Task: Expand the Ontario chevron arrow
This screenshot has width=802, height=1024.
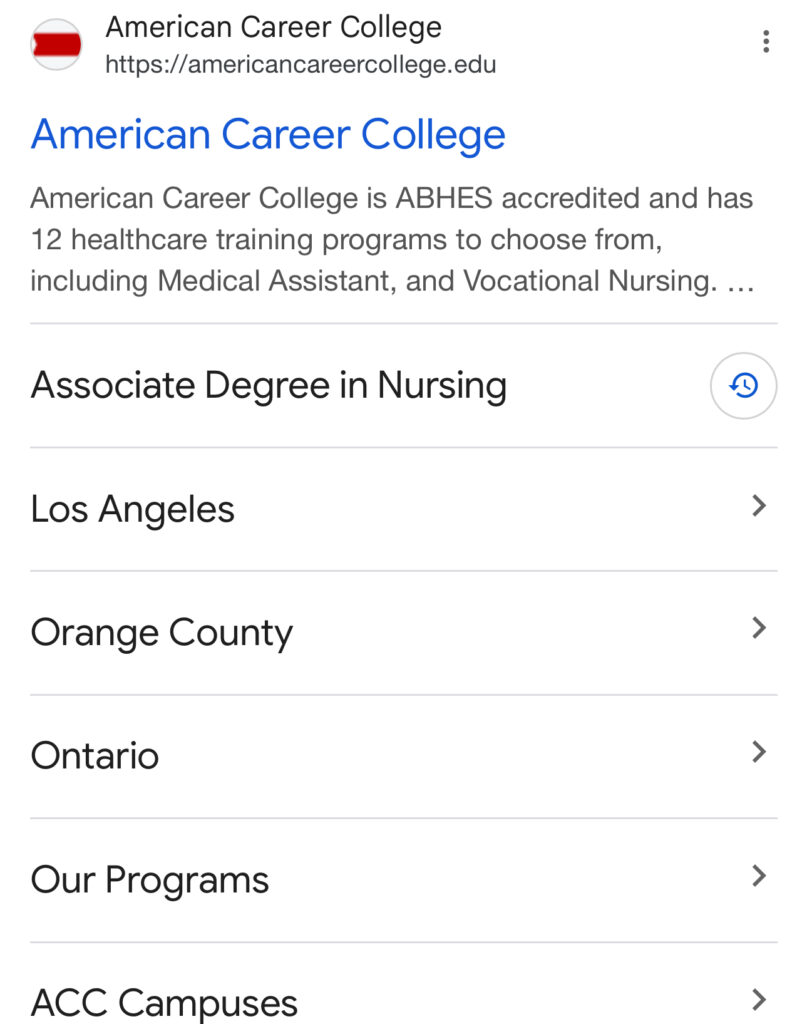Action: click(x=759, y=752)
